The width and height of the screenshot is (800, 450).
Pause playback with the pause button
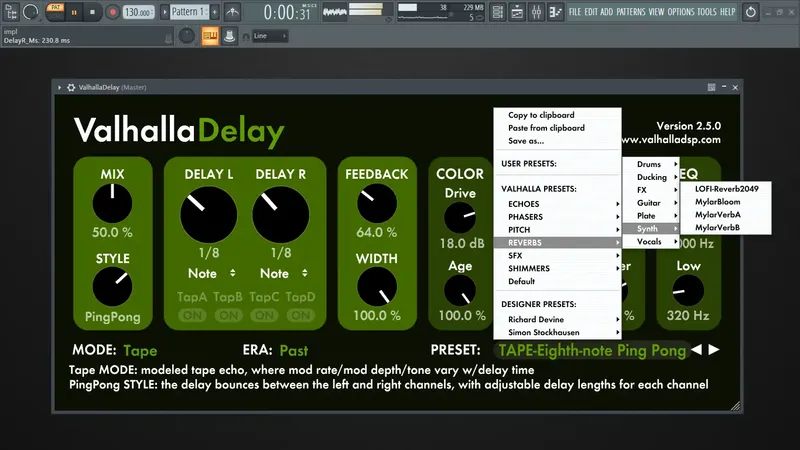74,12
